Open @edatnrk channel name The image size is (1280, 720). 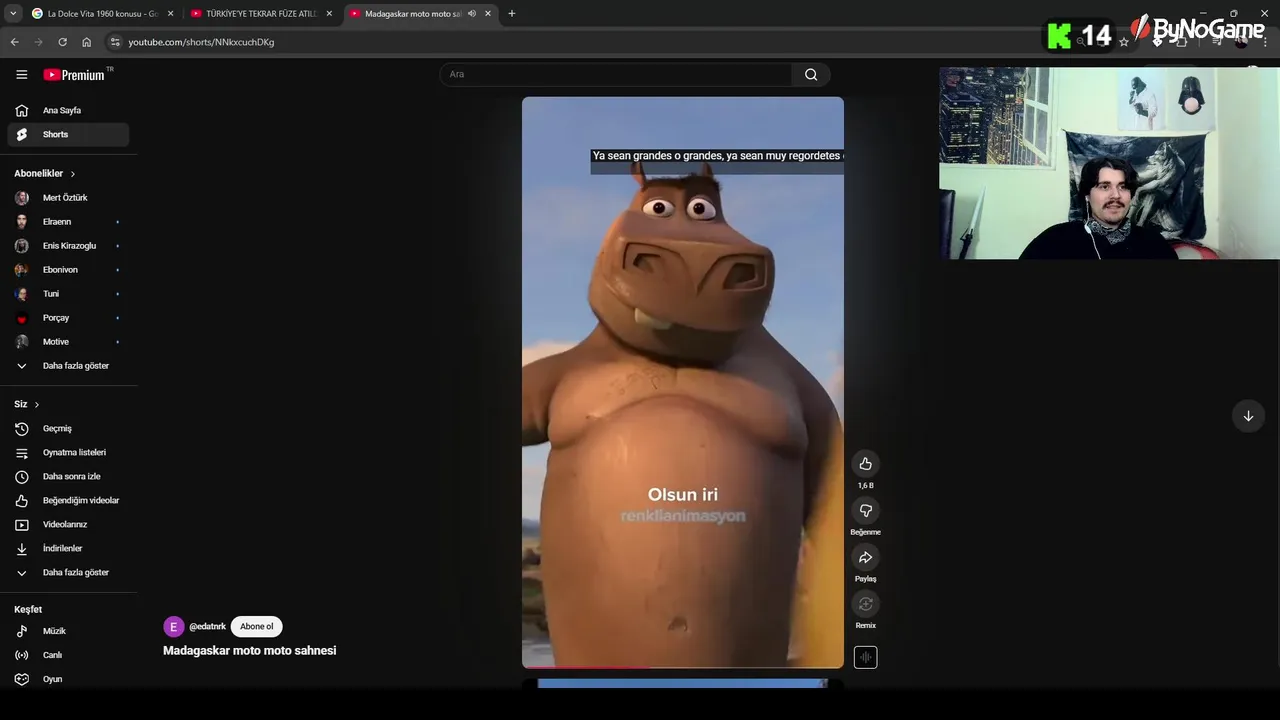207,627
